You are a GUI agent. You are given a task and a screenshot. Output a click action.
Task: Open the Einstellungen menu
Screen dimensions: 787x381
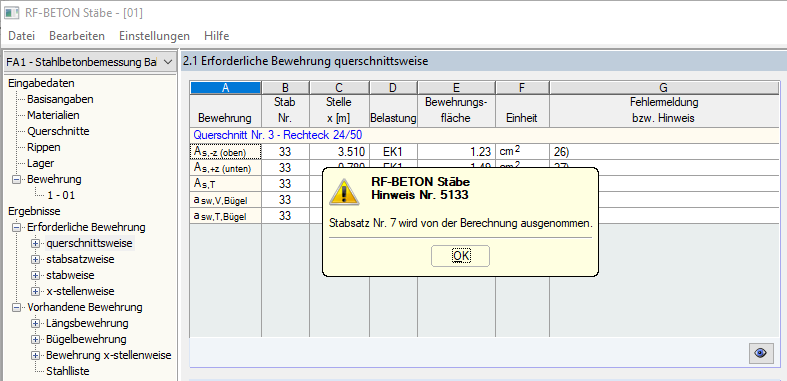click(x=154, y=36)
